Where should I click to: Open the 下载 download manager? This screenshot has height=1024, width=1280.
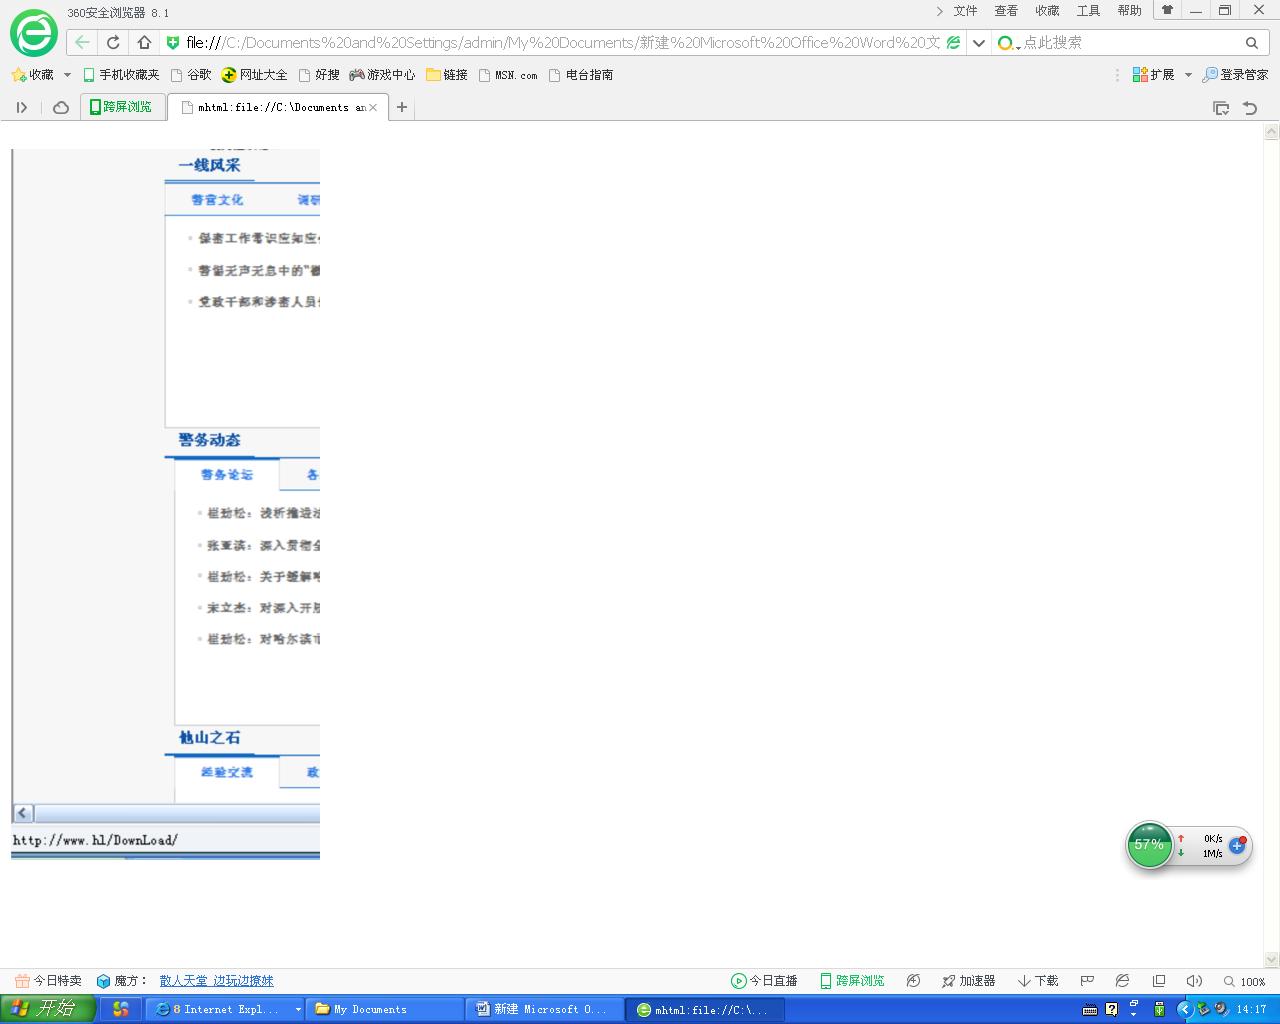[1038, 981]
